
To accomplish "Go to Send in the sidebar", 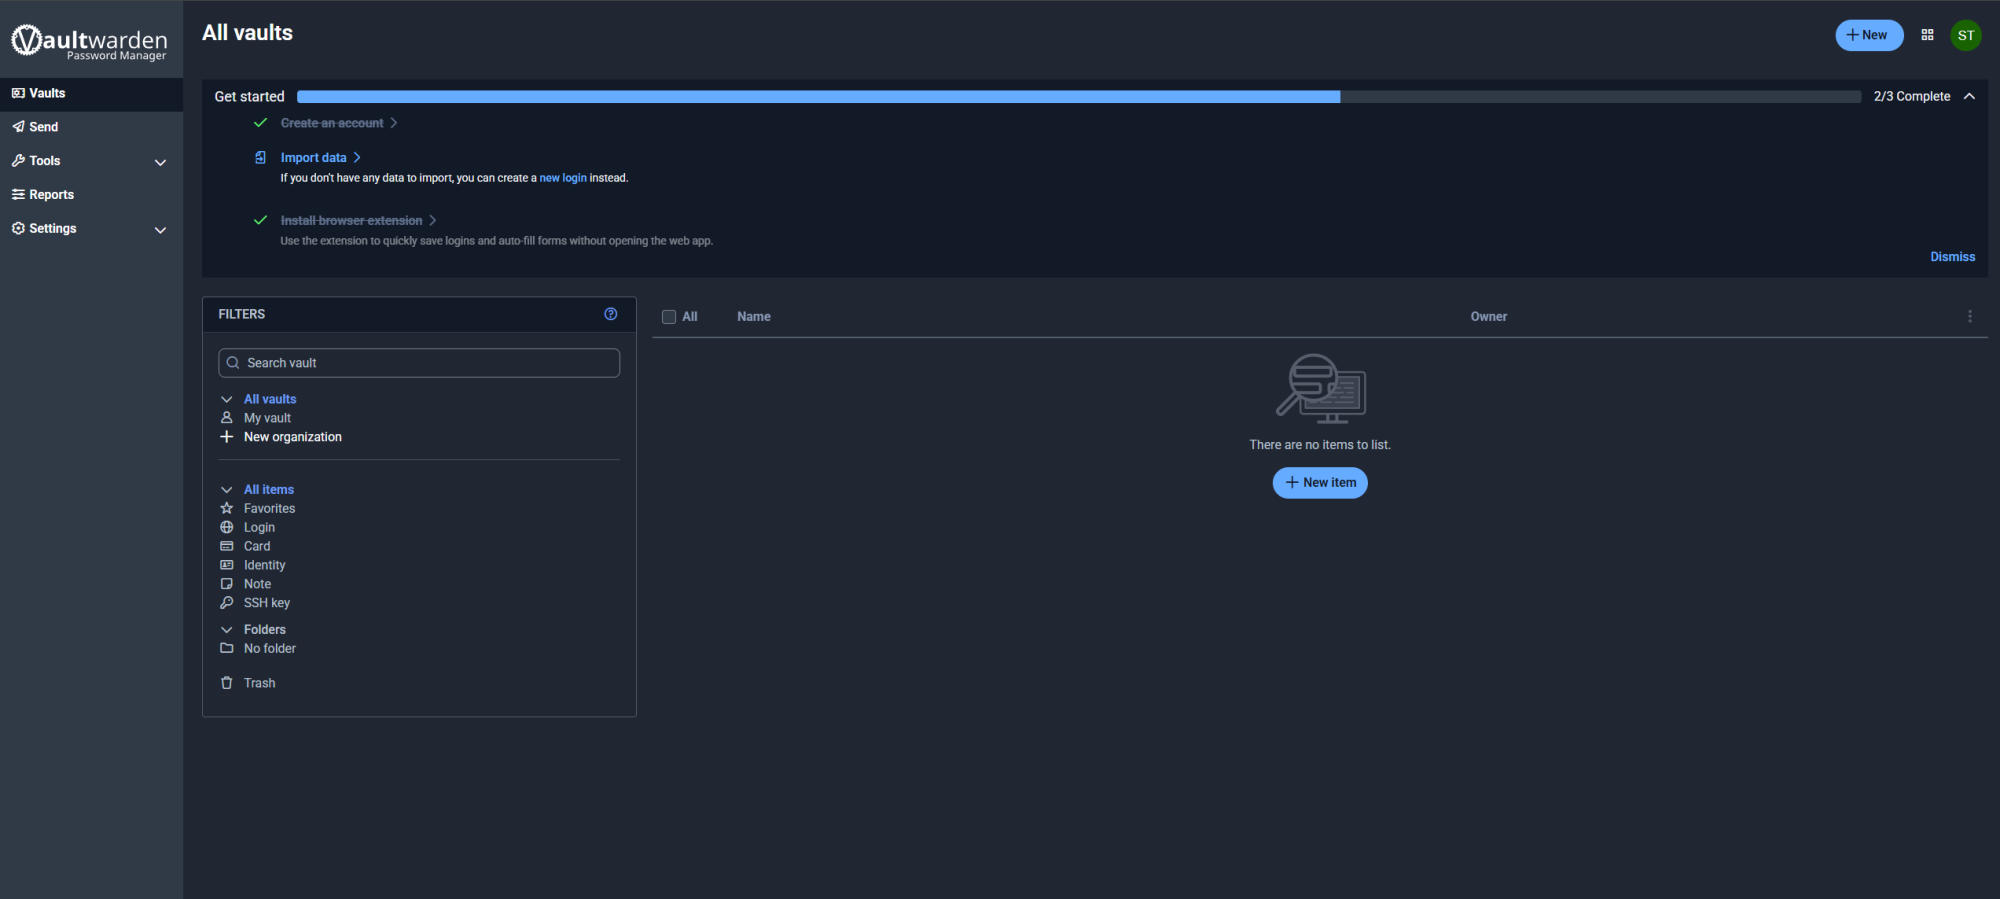I will point(44,127).
